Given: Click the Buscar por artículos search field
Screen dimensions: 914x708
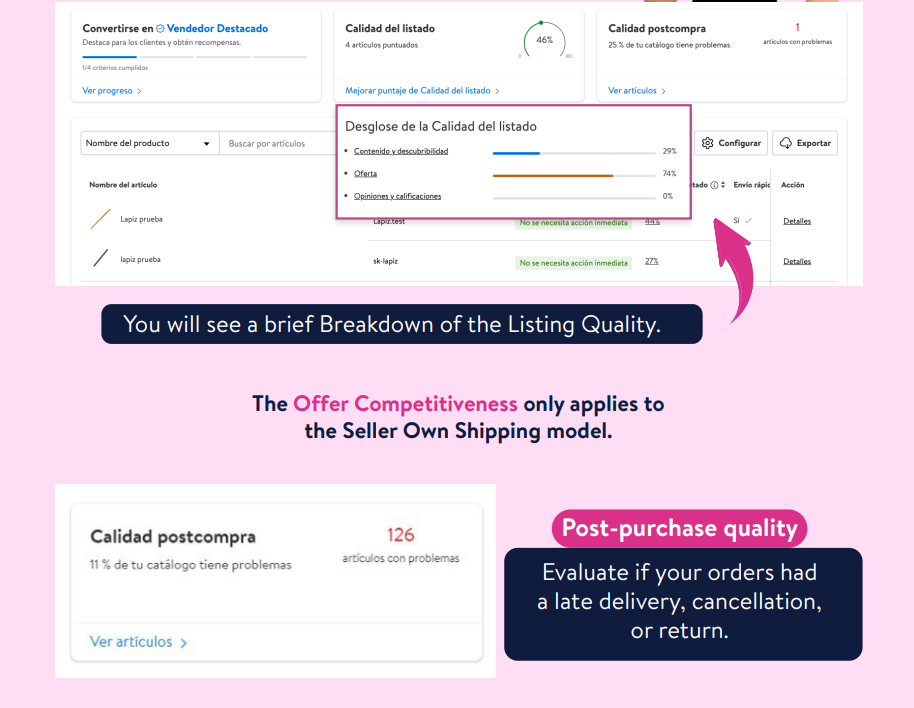Looking at the screenshot, I should 276,143.
